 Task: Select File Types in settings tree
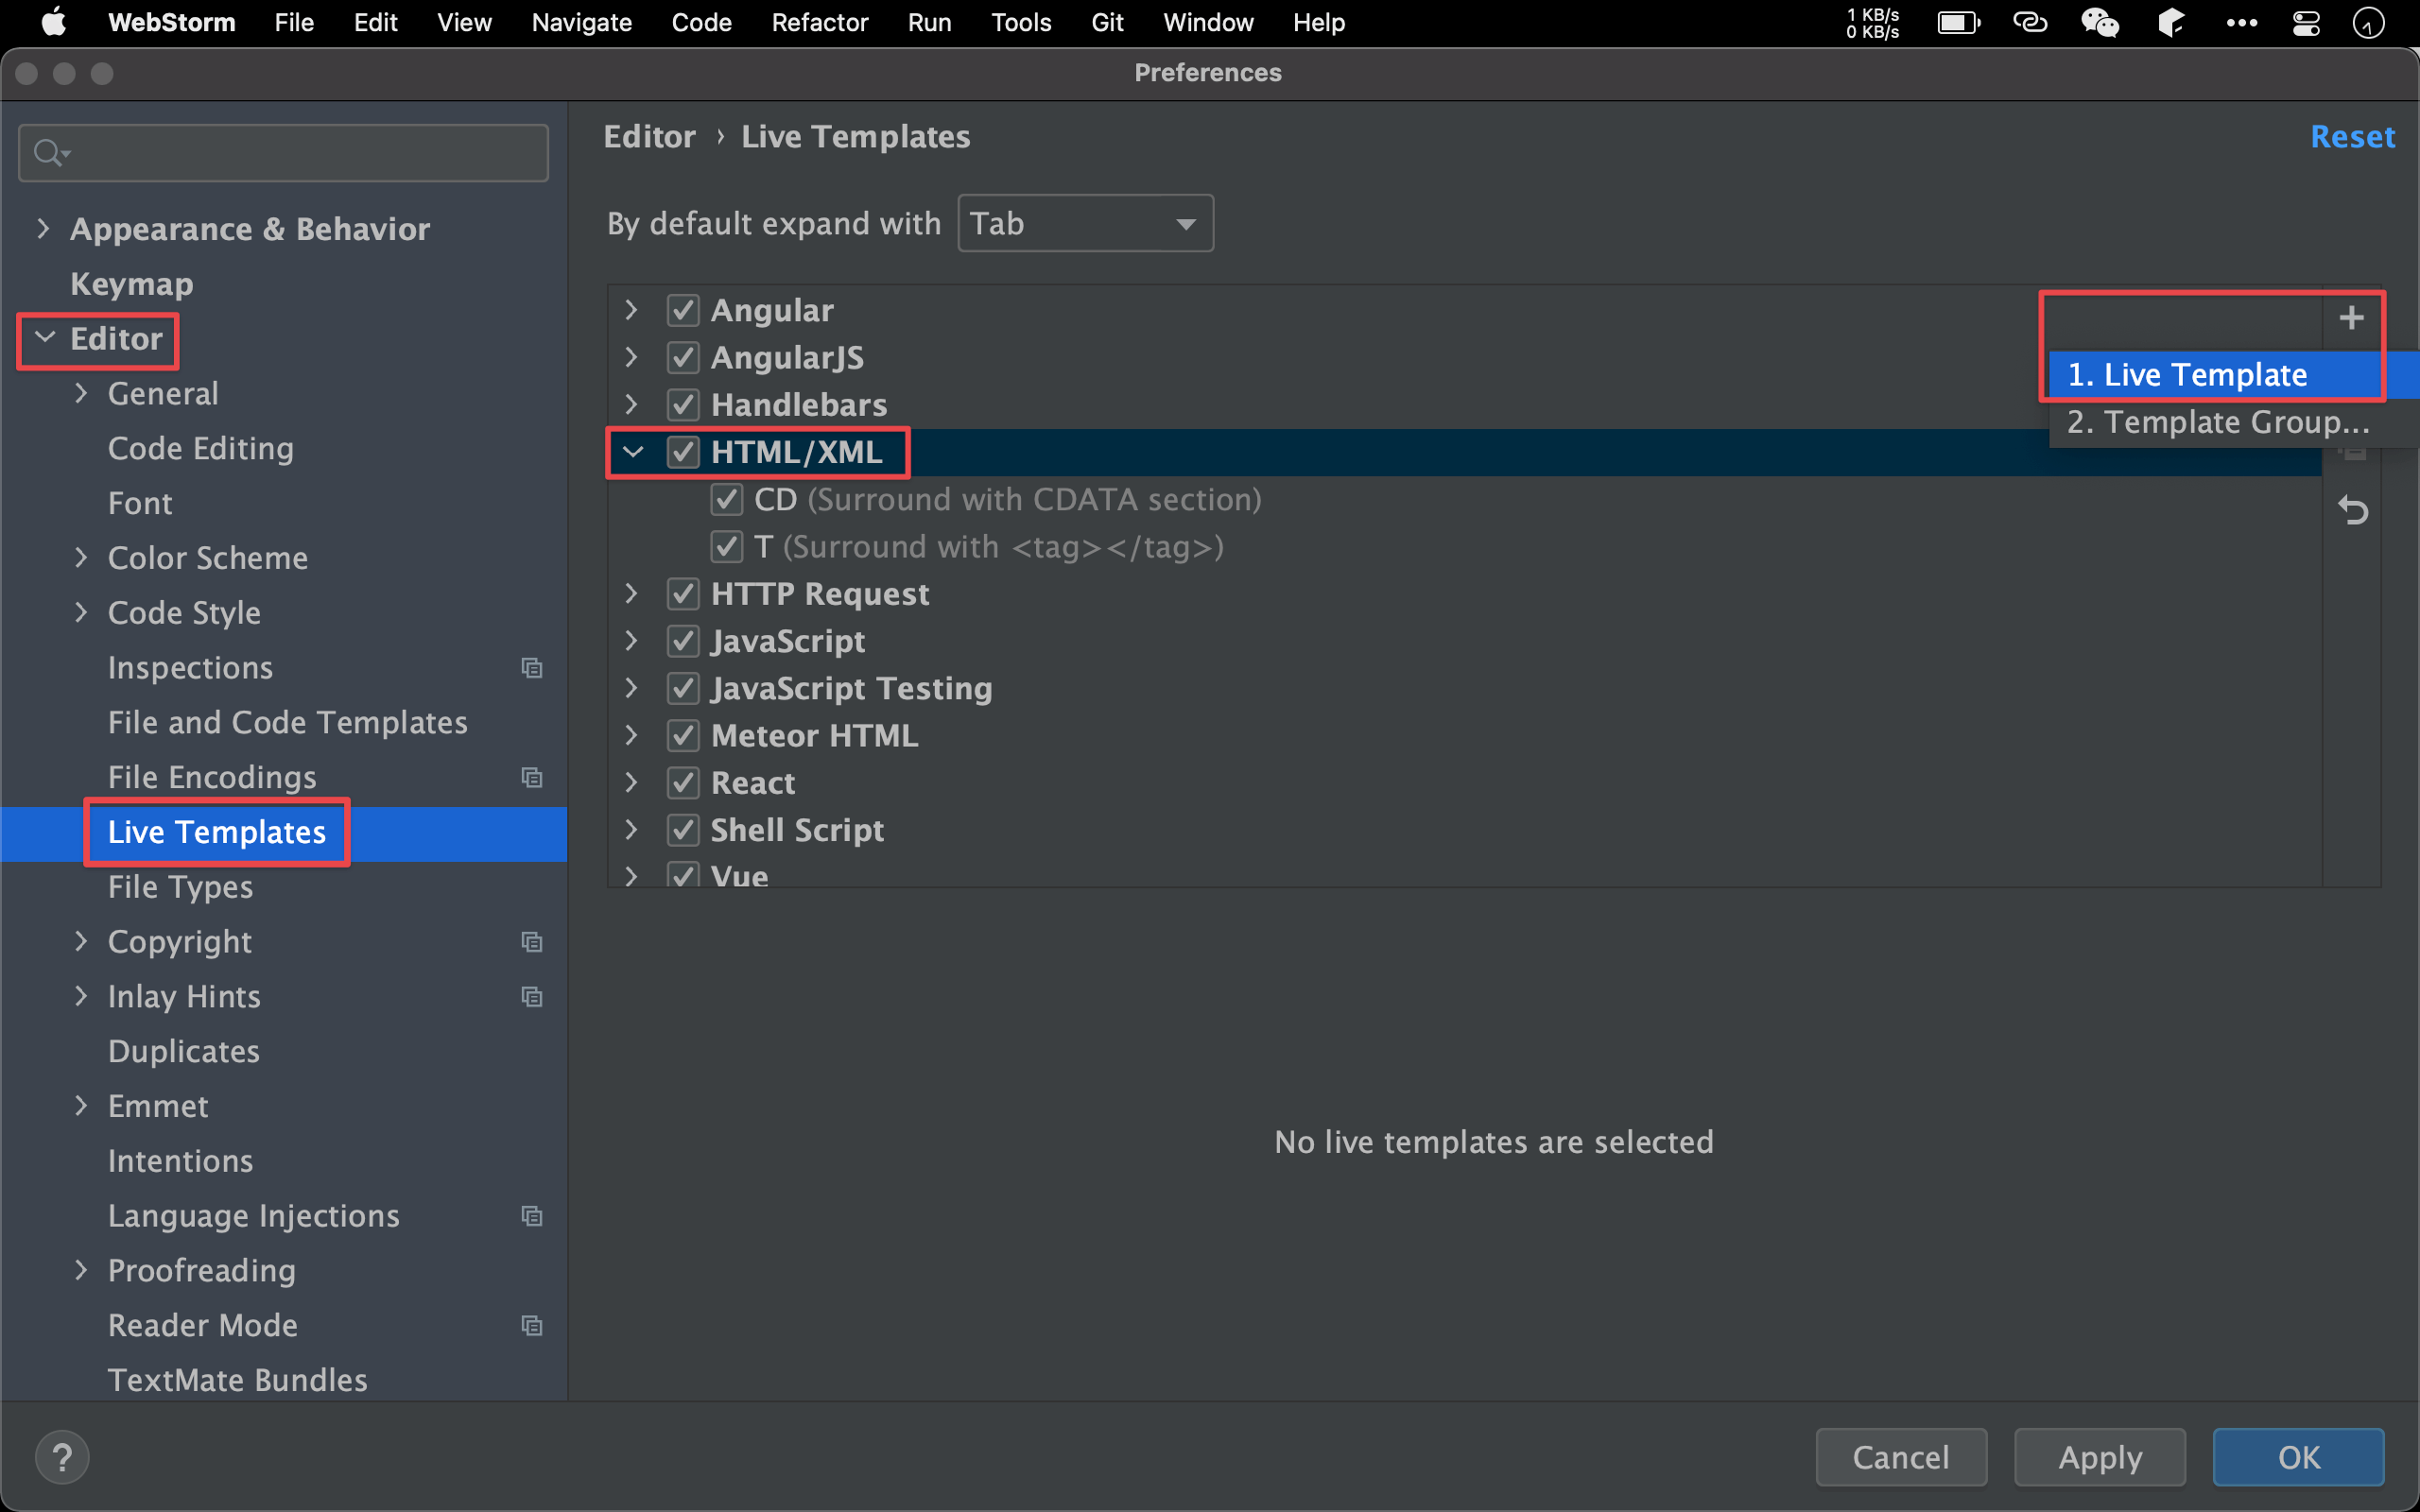coord(180,887)
